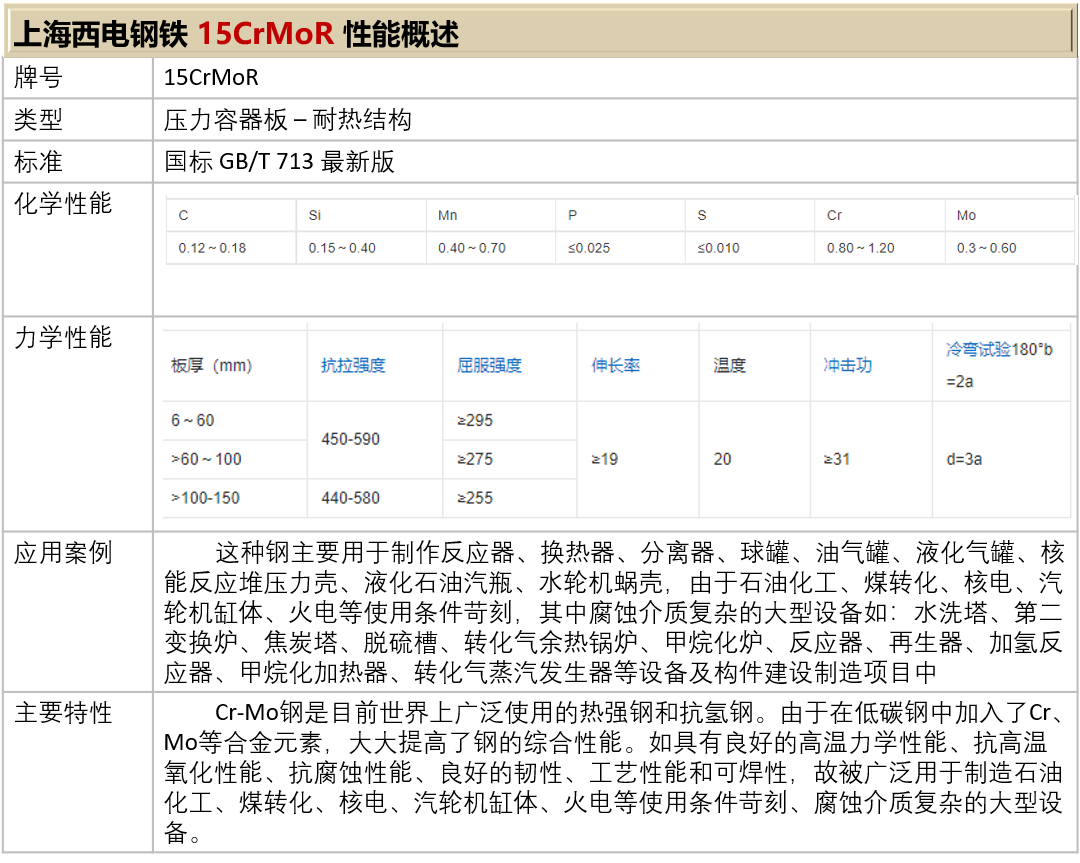Select the carbon value 0.12～0.18 cell

212,248
